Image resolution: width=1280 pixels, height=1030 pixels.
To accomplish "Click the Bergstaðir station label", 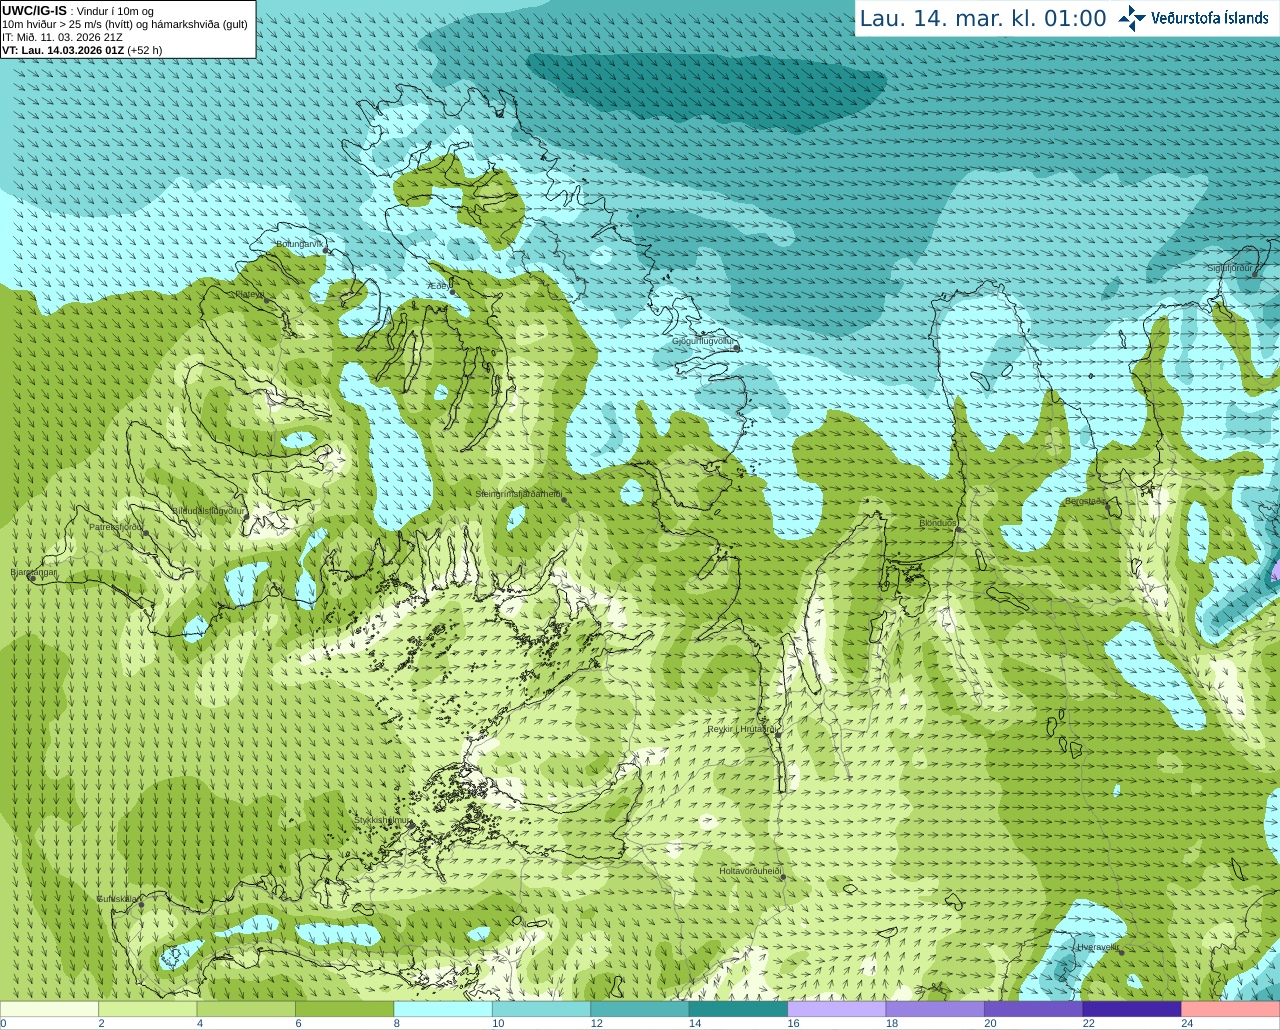I will pos(1086,501).
